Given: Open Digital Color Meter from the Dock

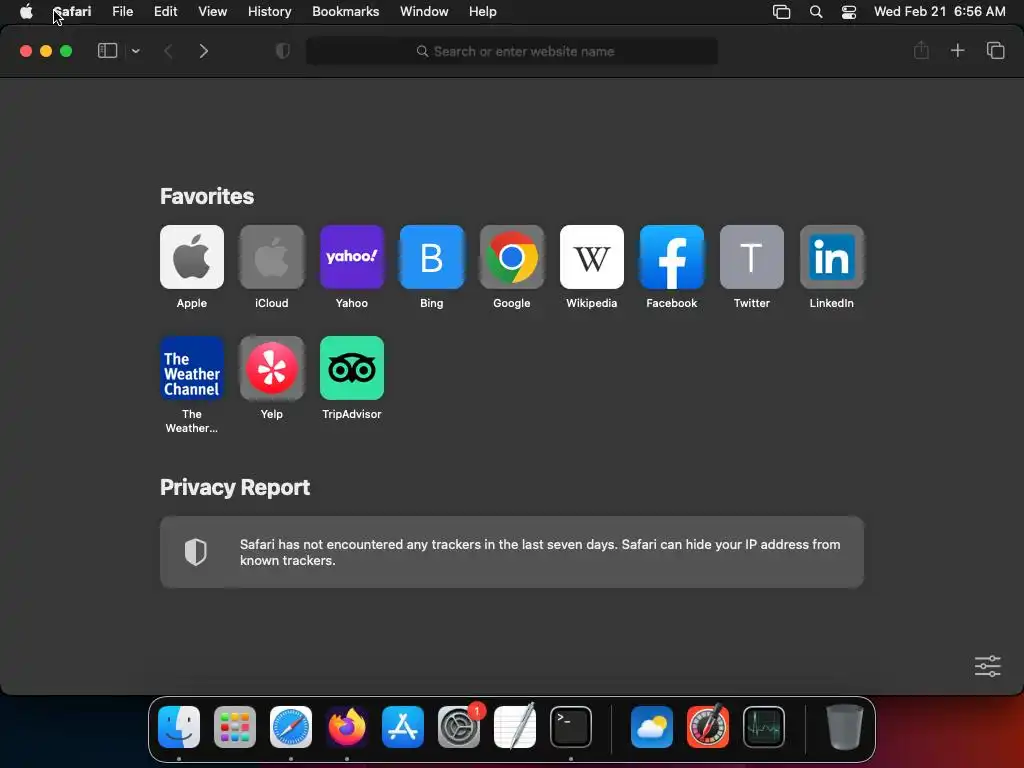Looking at the screenshot, I should point(708,727).
